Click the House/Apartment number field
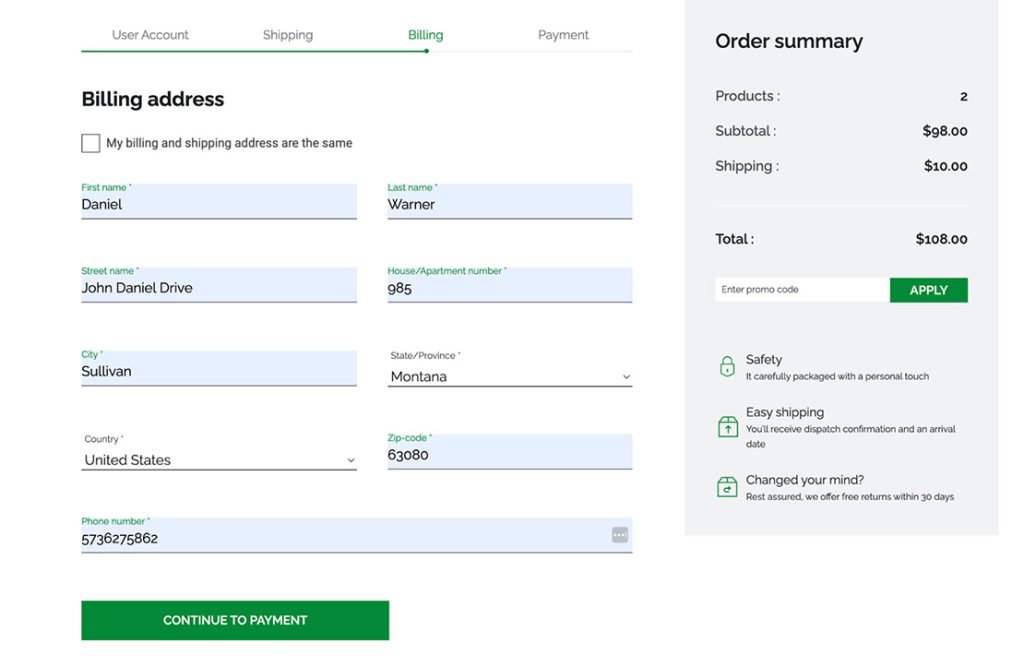The width and height of the screenshot is (1024, 667). [x=509, y=288]
